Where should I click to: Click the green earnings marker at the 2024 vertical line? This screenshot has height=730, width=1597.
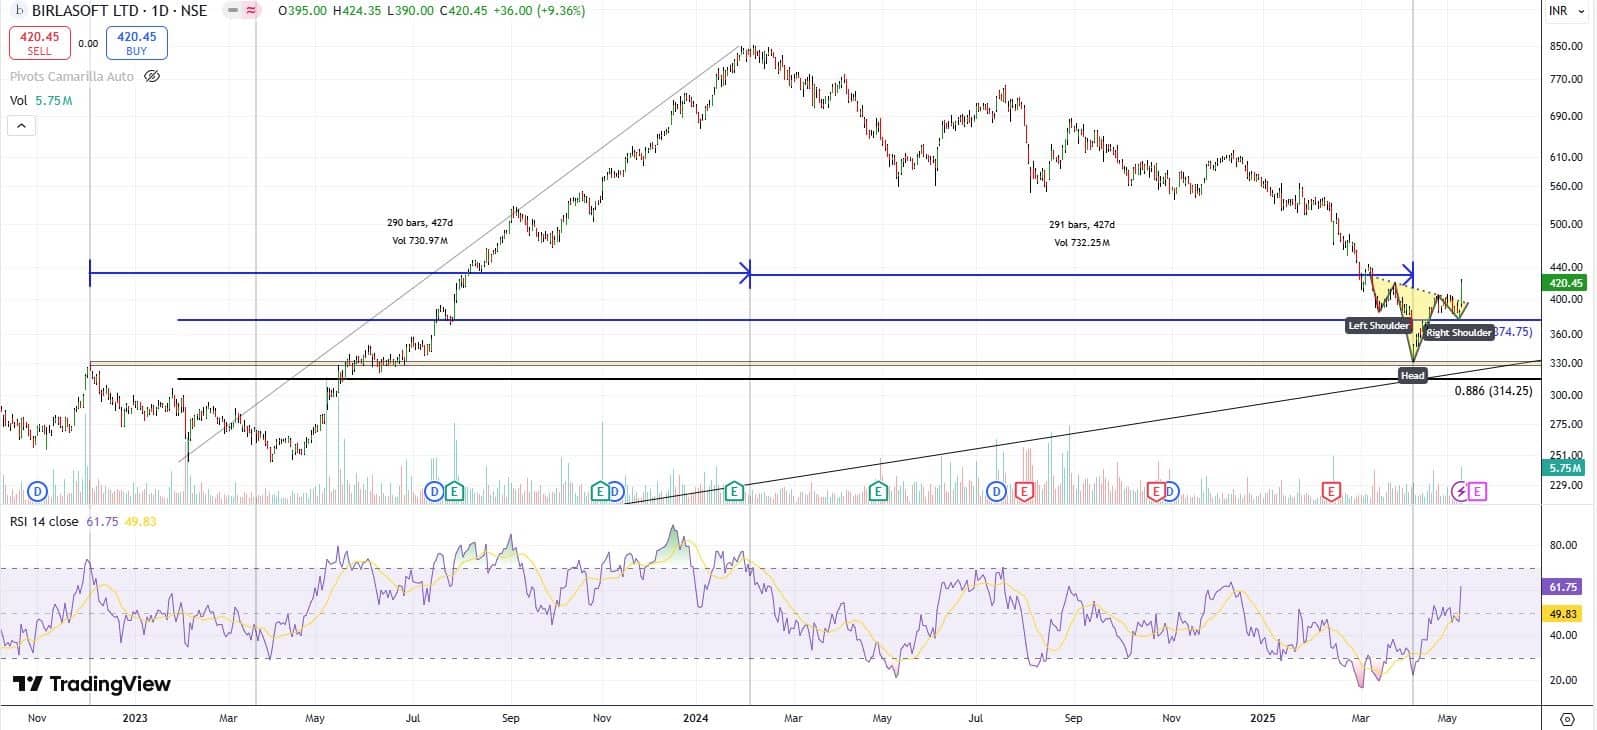coord(734,491)
